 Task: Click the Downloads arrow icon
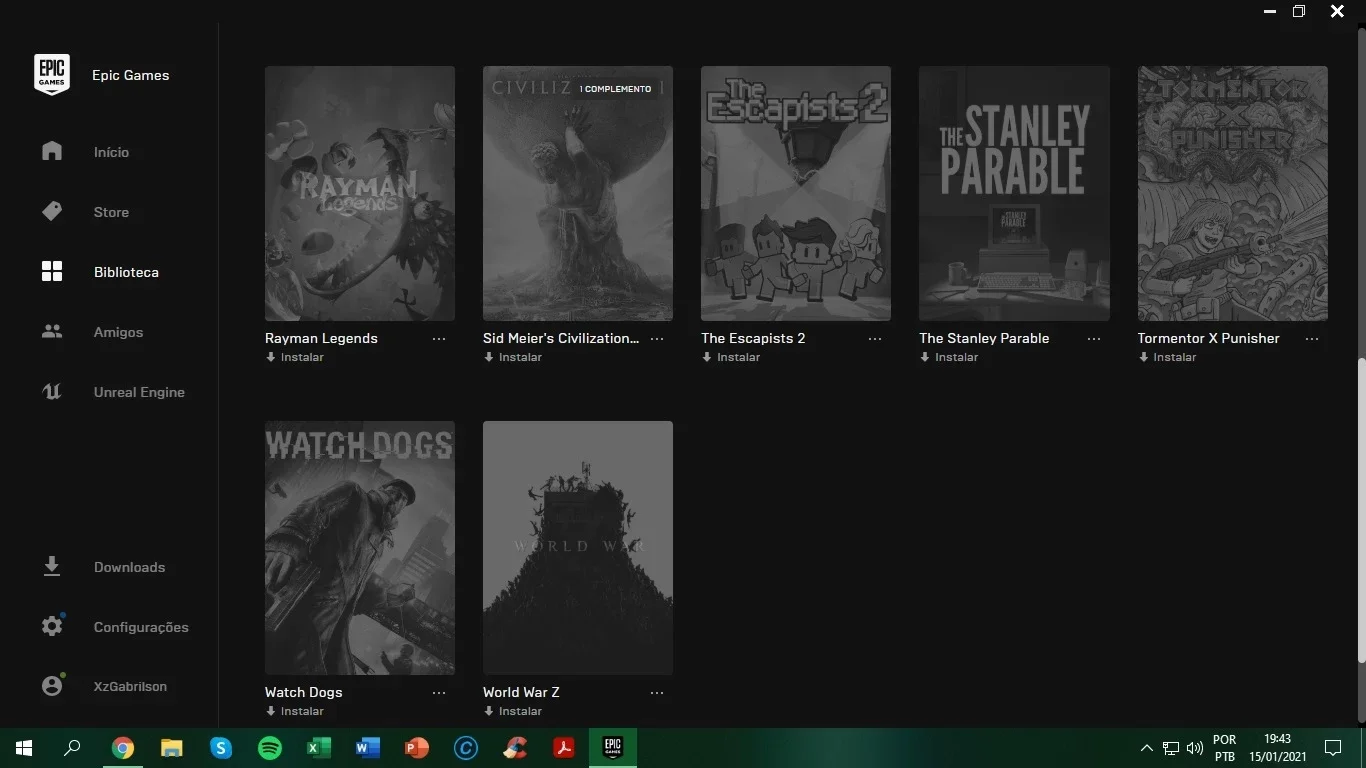pyautogui.click(x=52, y=567)
